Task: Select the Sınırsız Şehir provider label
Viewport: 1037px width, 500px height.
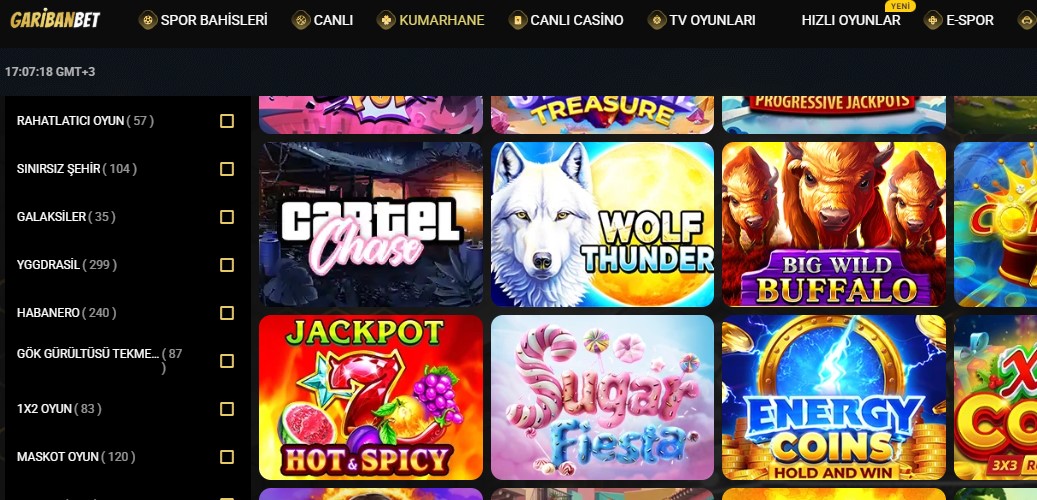Action: 58,169
